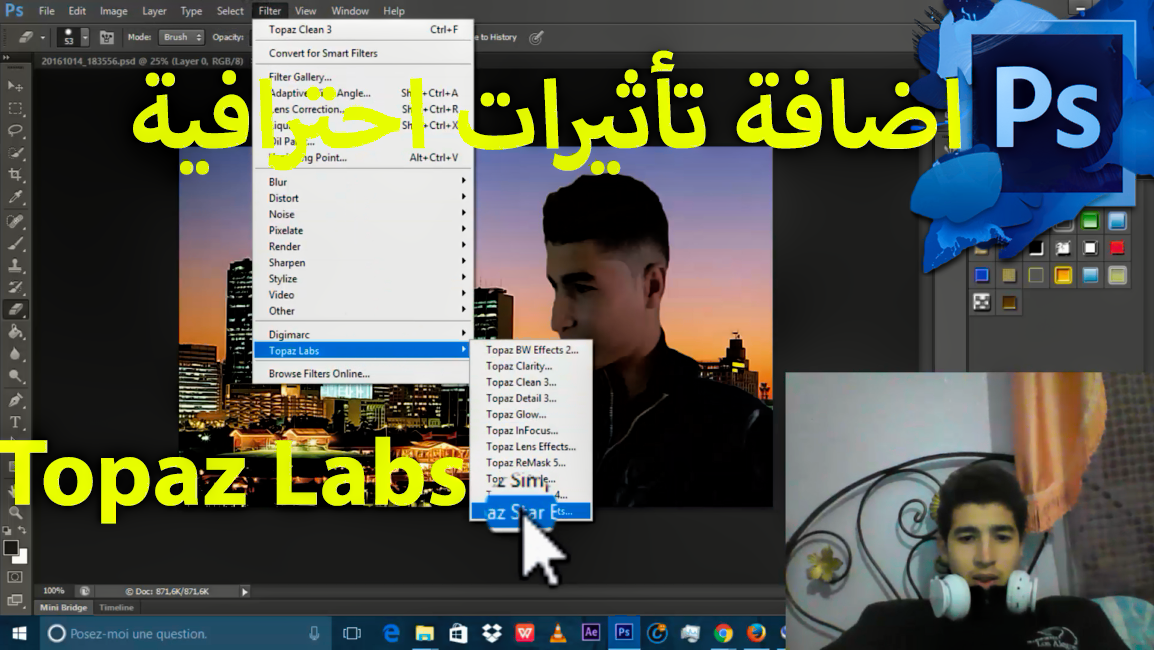Launch Topaz Detail 3 filter
The width and height of the screenshot is (1154, 650).
click(531, 398)
